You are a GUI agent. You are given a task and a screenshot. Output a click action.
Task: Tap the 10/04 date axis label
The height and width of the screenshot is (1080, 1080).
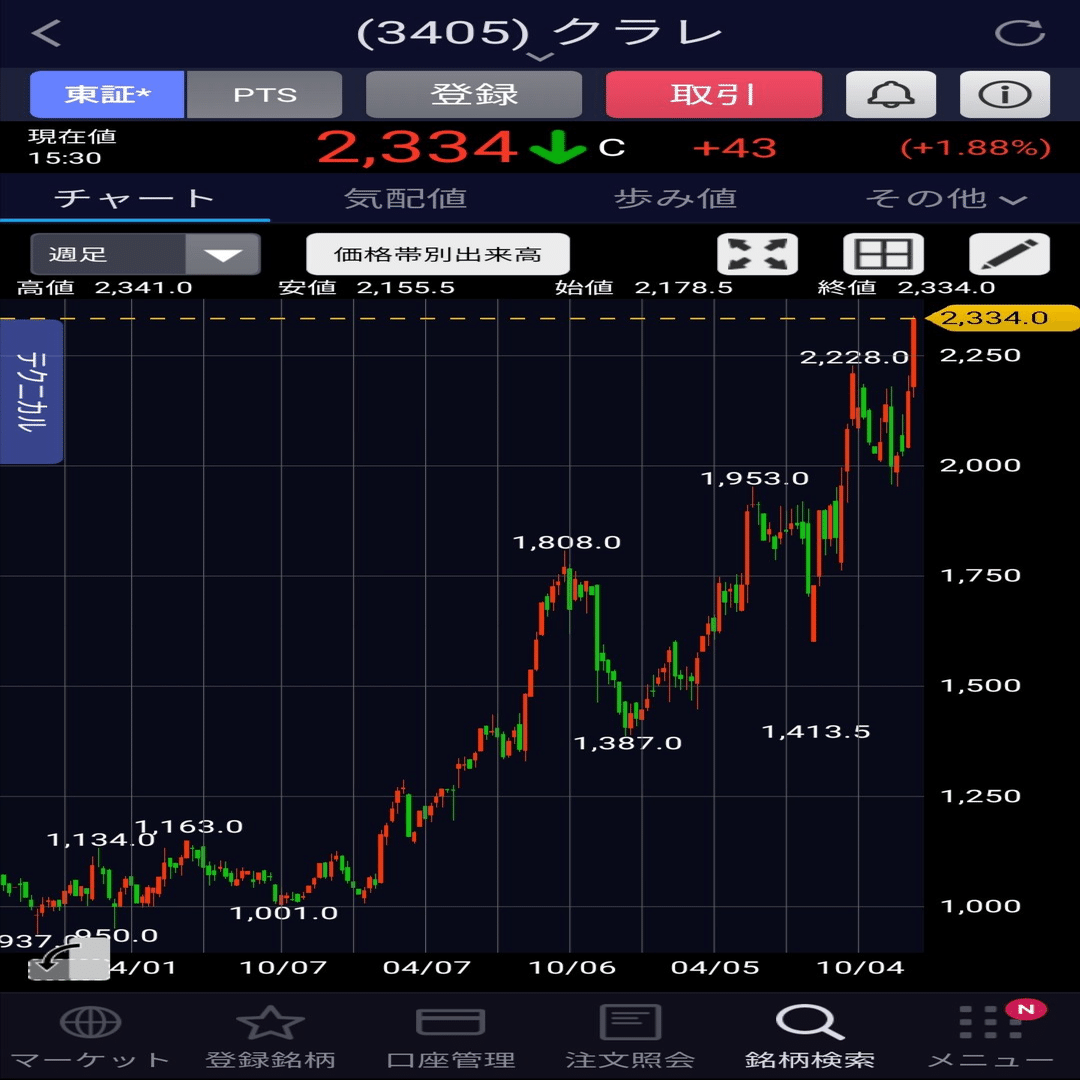860,968
